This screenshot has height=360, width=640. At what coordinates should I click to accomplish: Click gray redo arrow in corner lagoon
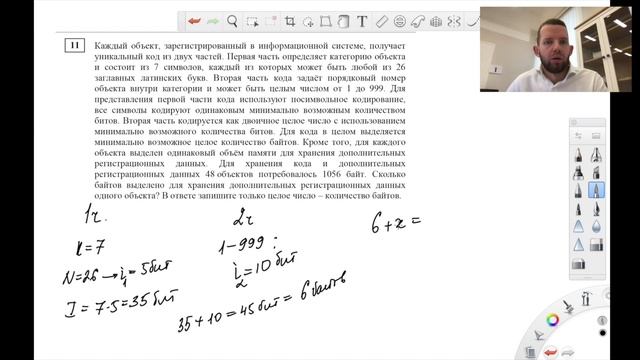(x=568, y=352)
